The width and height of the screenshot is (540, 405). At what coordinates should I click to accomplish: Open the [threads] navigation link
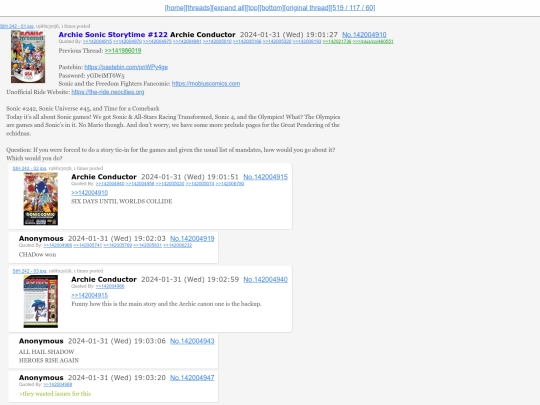tap(198, 8)
